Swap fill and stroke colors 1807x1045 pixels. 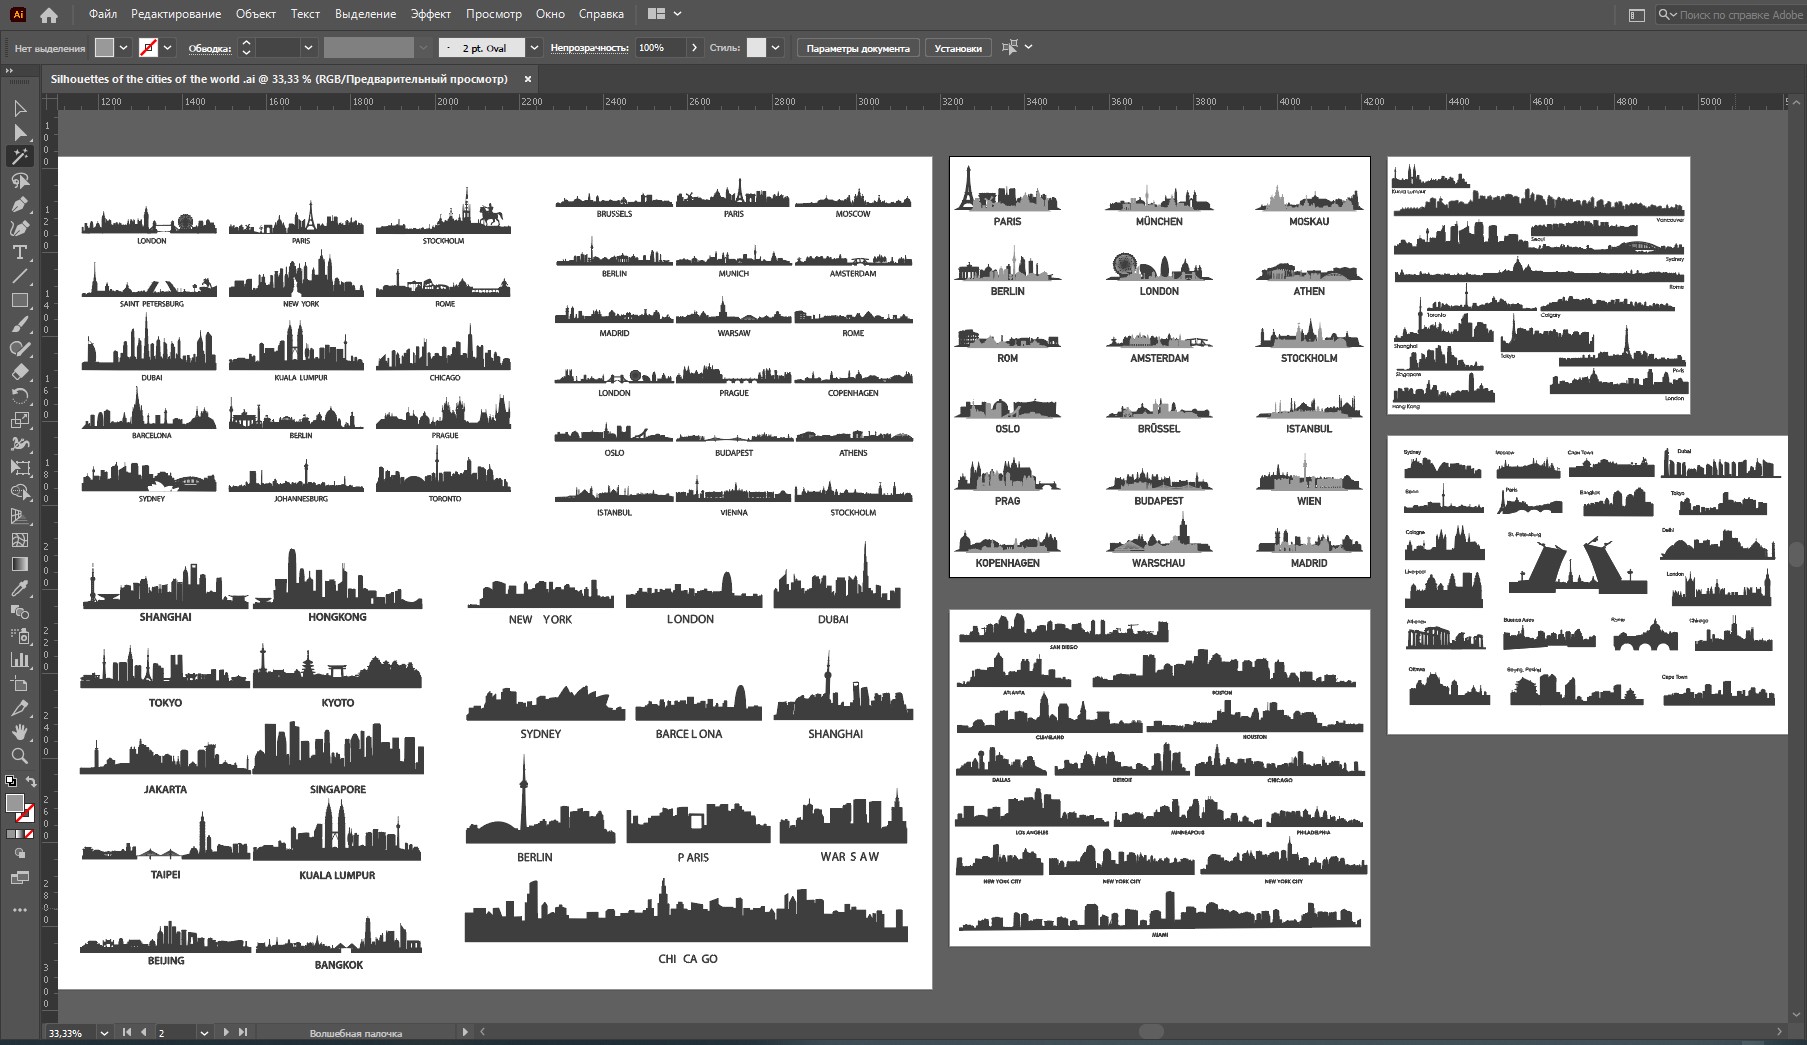31,781
